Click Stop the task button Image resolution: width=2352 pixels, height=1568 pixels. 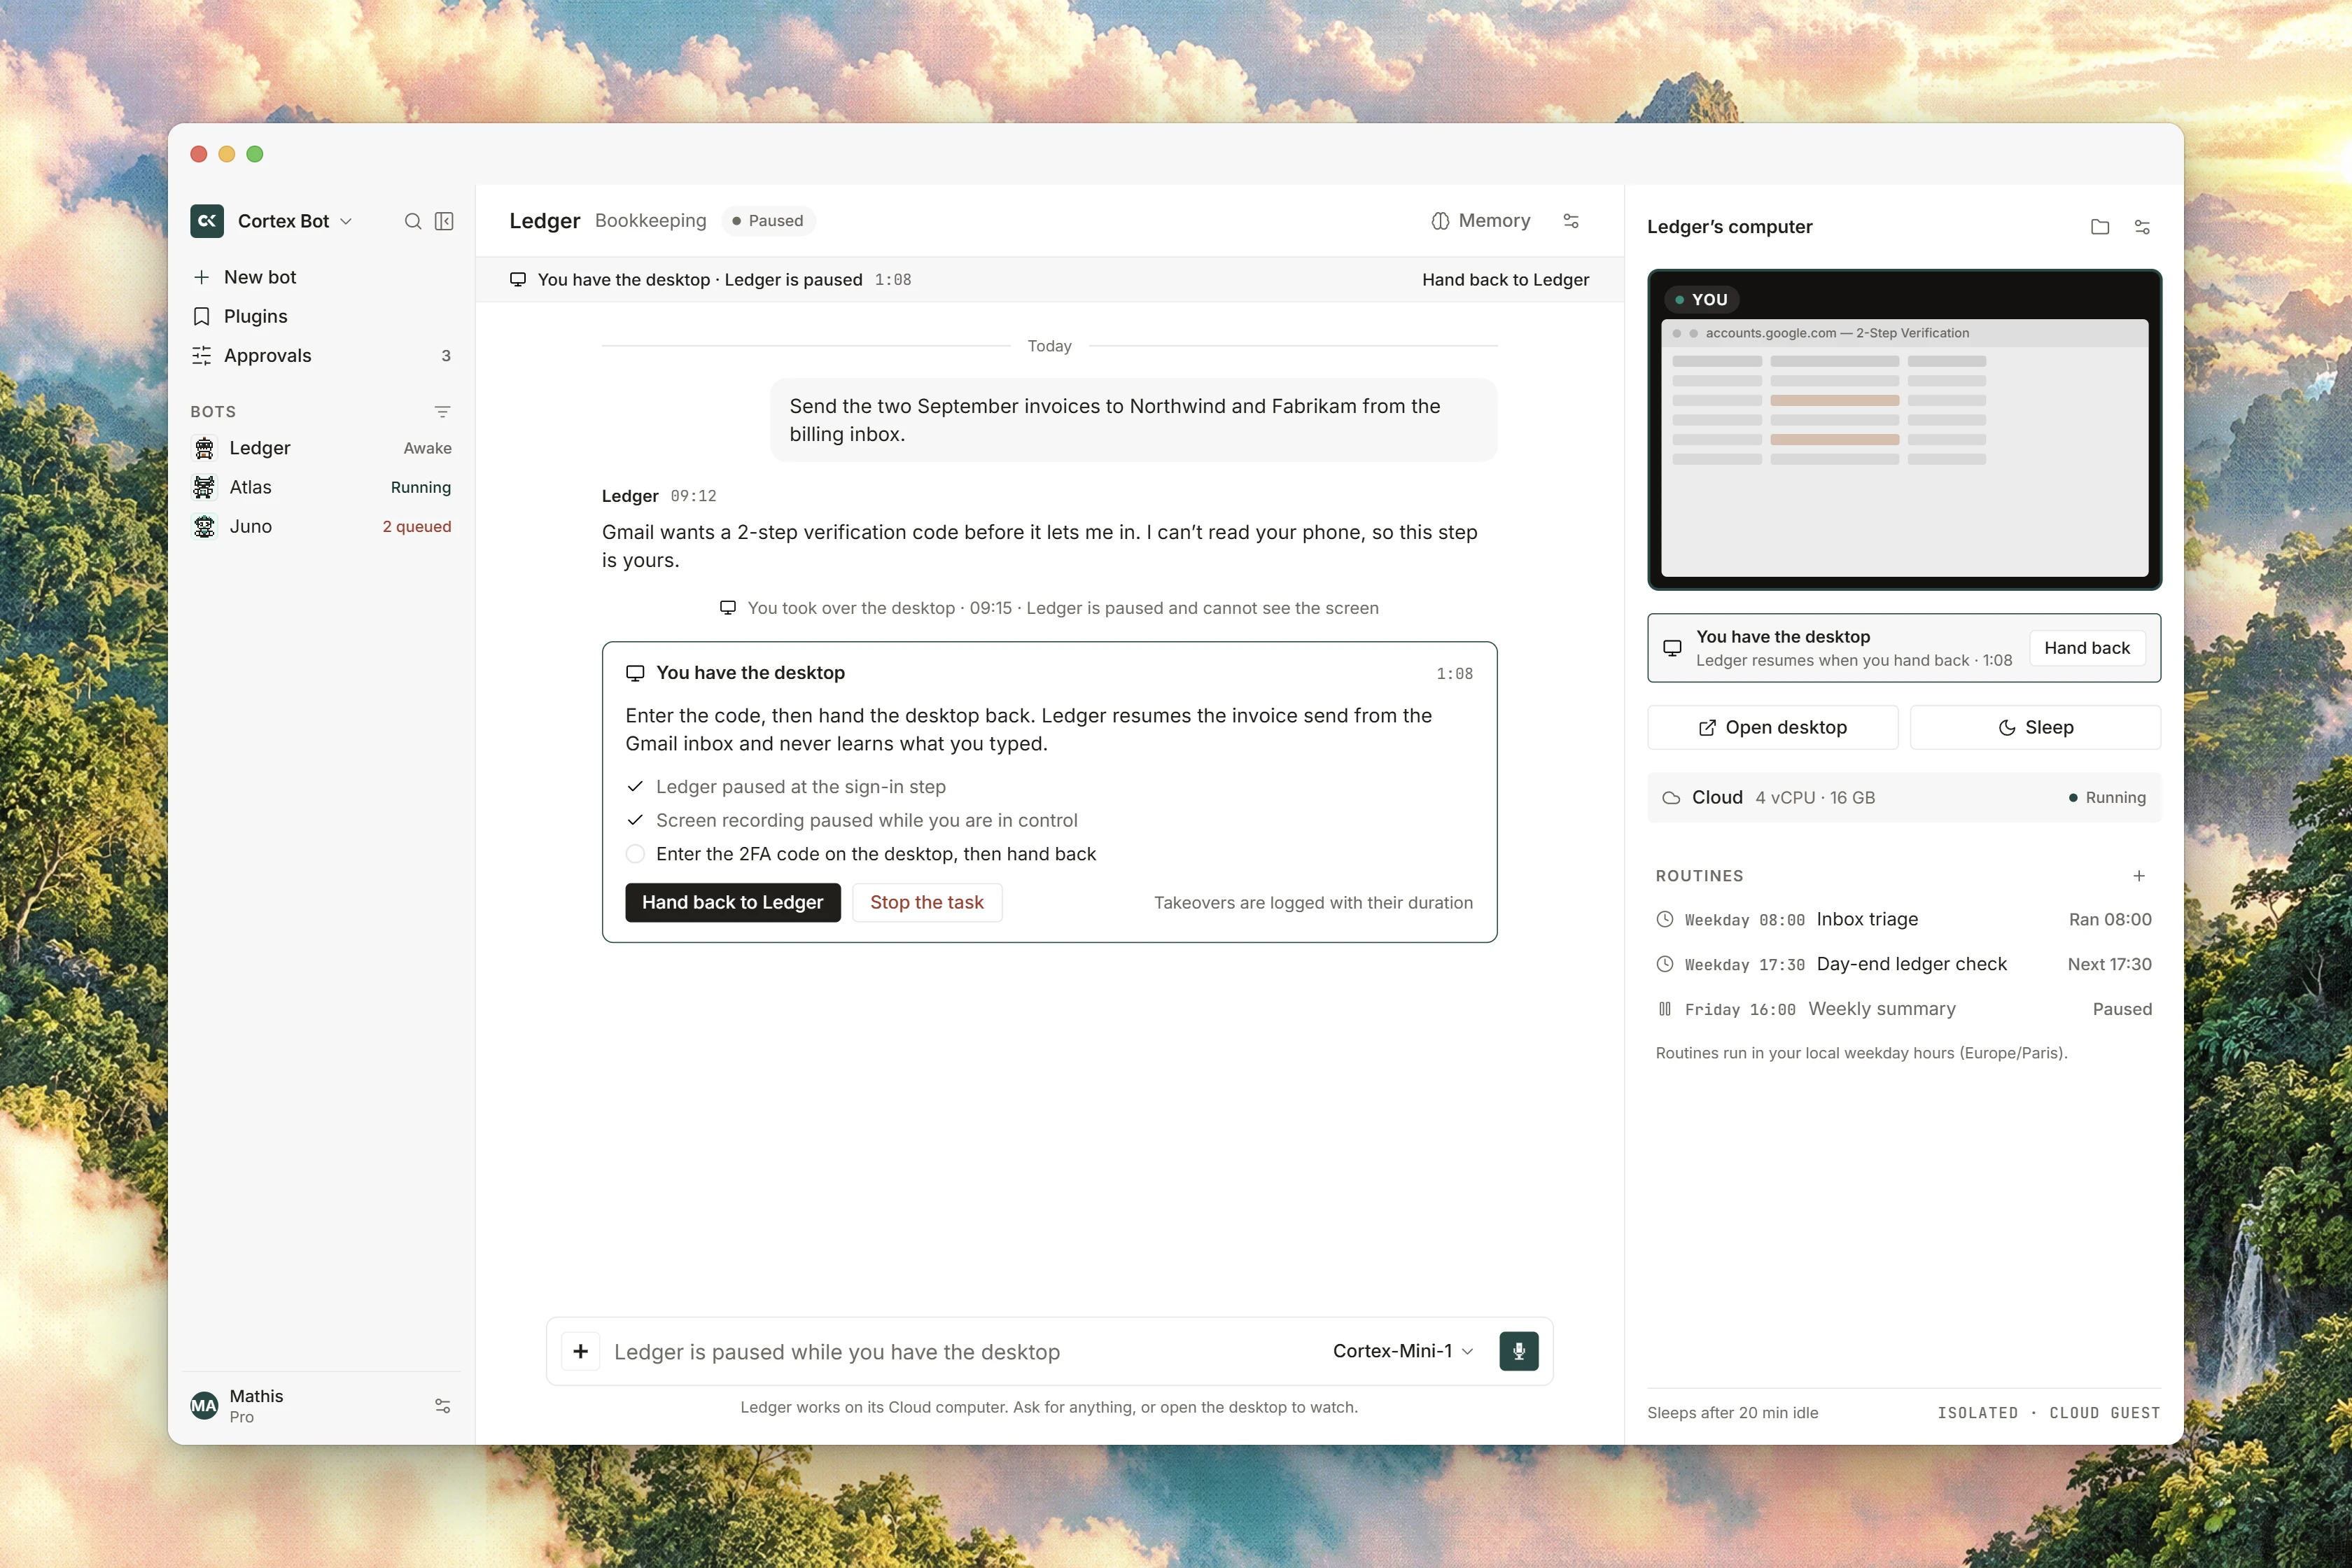coord(927,902)
